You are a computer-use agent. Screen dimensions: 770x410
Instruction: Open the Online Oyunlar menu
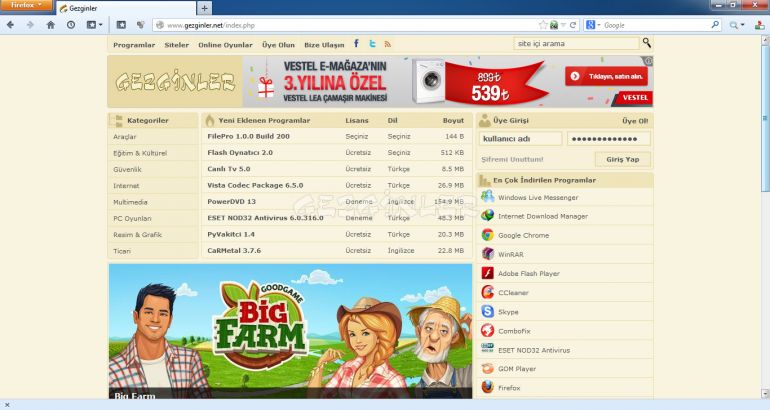(x=225, y=45)
